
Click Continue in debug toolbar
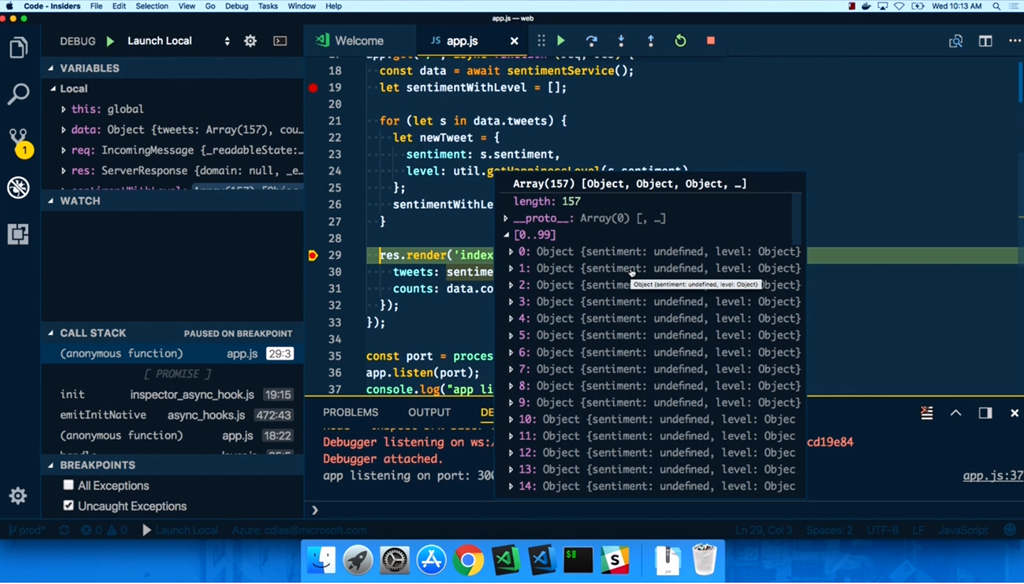click(561, 41)
